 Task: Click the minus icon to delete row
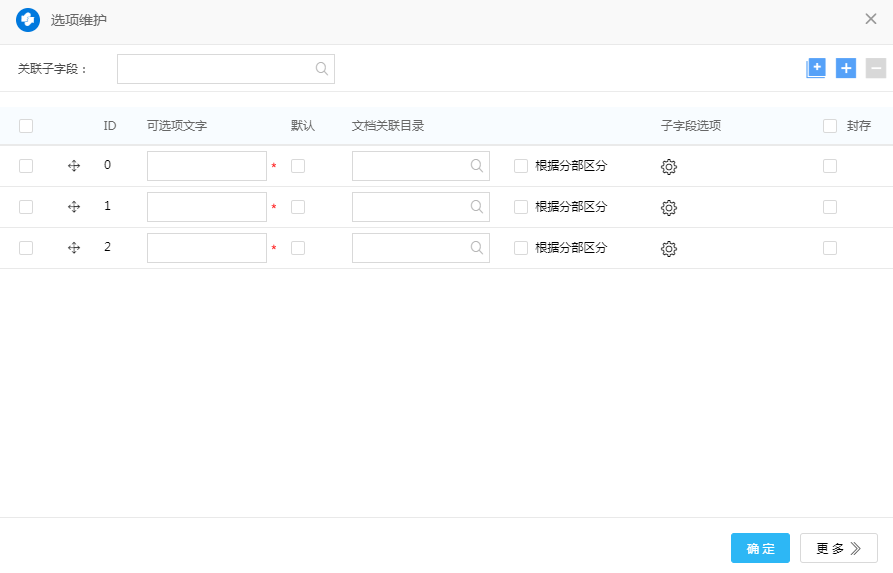click(876, 68)
